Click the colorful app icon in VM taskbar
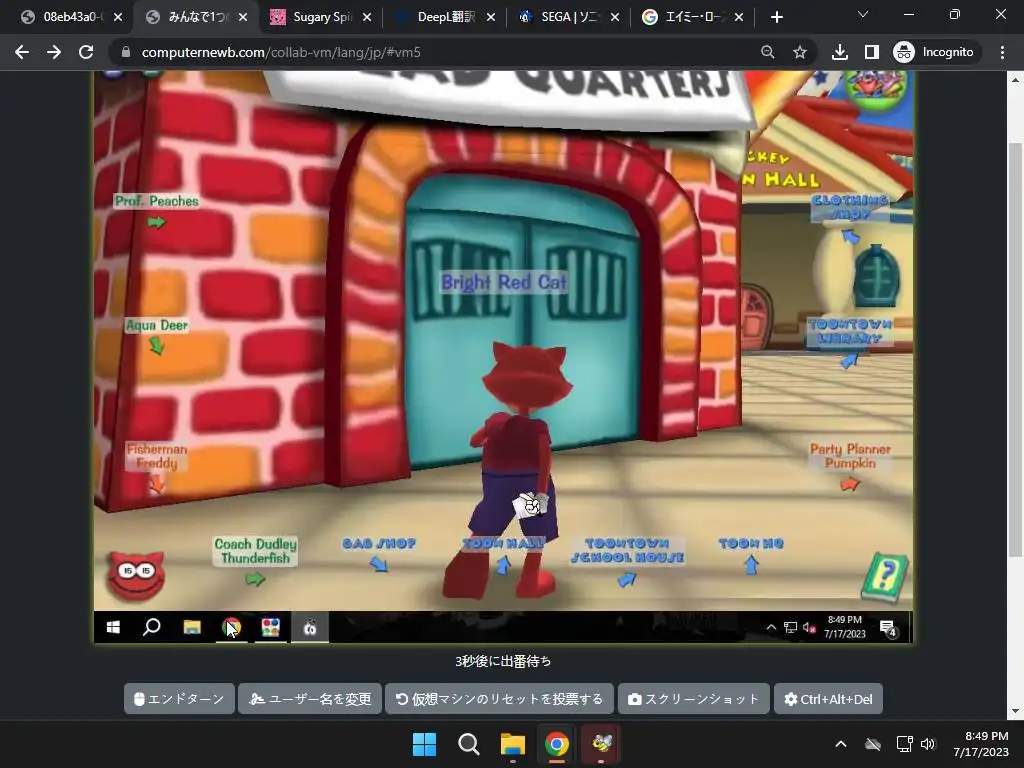This screenshot has width=1024, height=768. tap(270, 627)
